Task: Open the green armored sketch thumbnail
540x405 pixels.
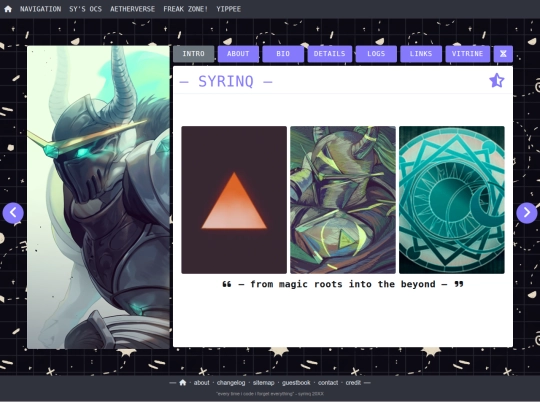Action: 343,200
